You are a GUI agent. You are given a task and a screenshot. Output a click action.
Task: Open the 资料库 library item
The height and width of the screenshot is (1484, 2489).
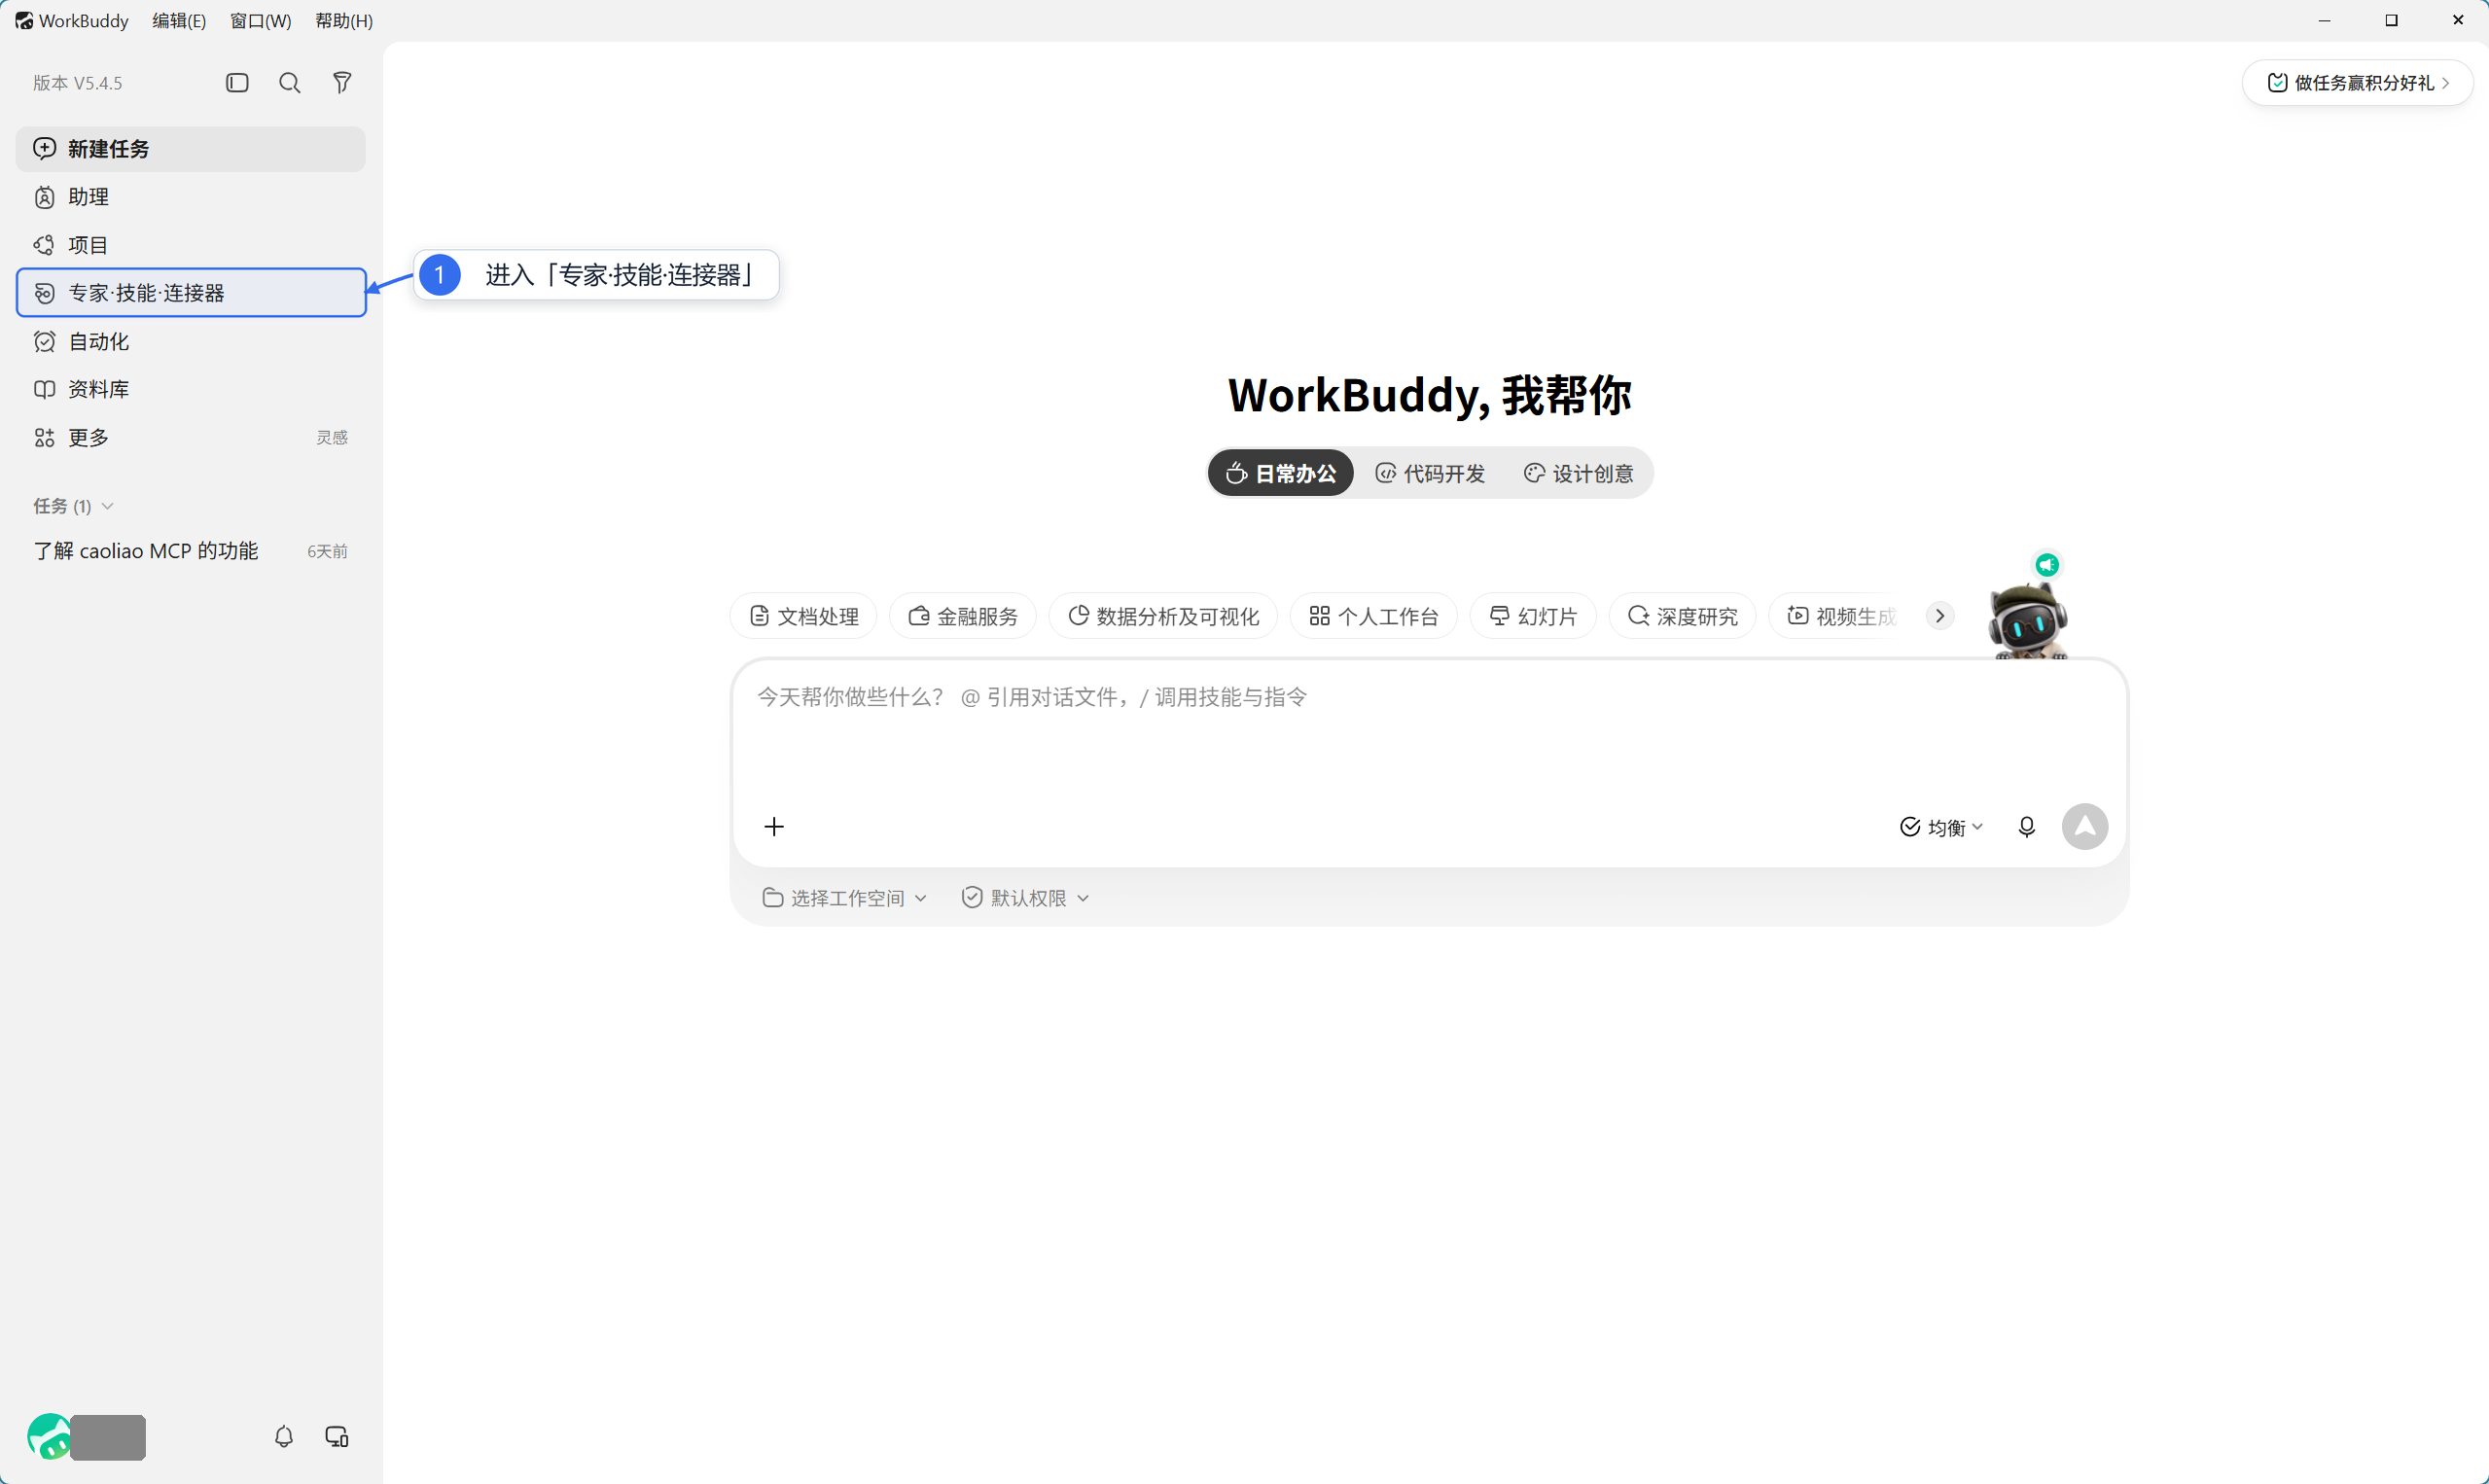click(191, 389)
